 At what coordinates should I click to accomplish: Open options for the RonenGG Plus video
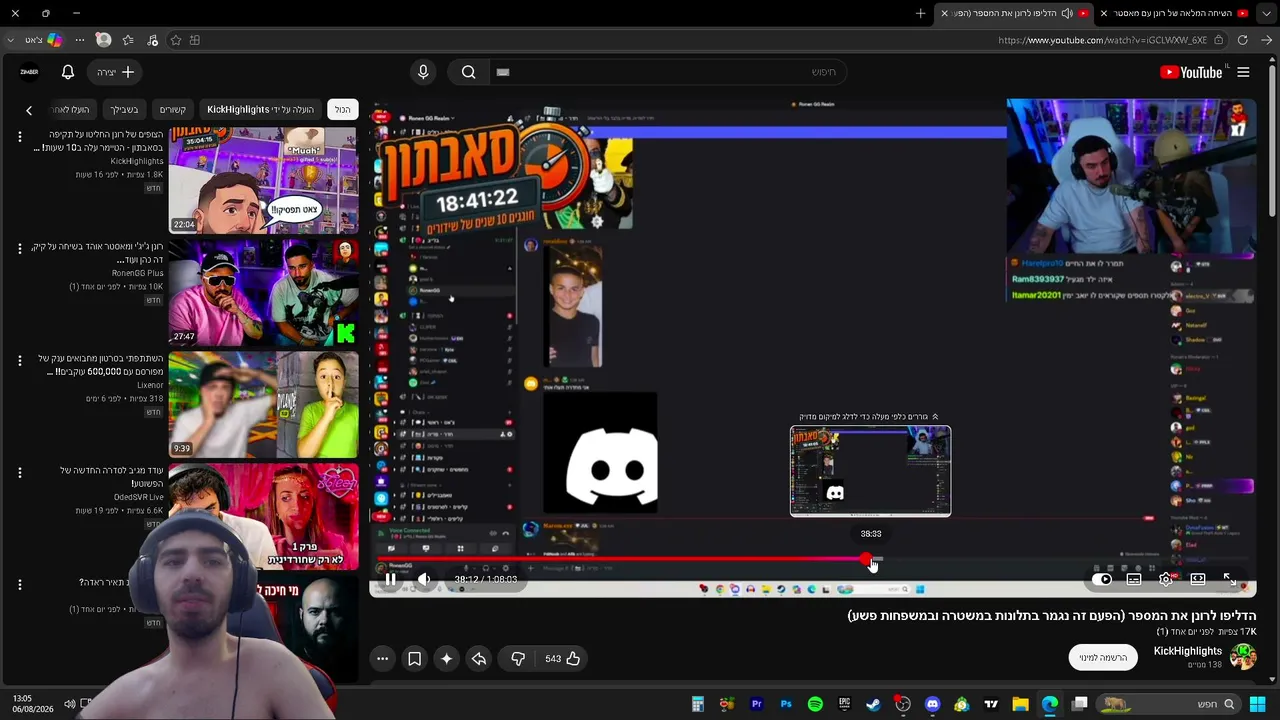(19, 248)
